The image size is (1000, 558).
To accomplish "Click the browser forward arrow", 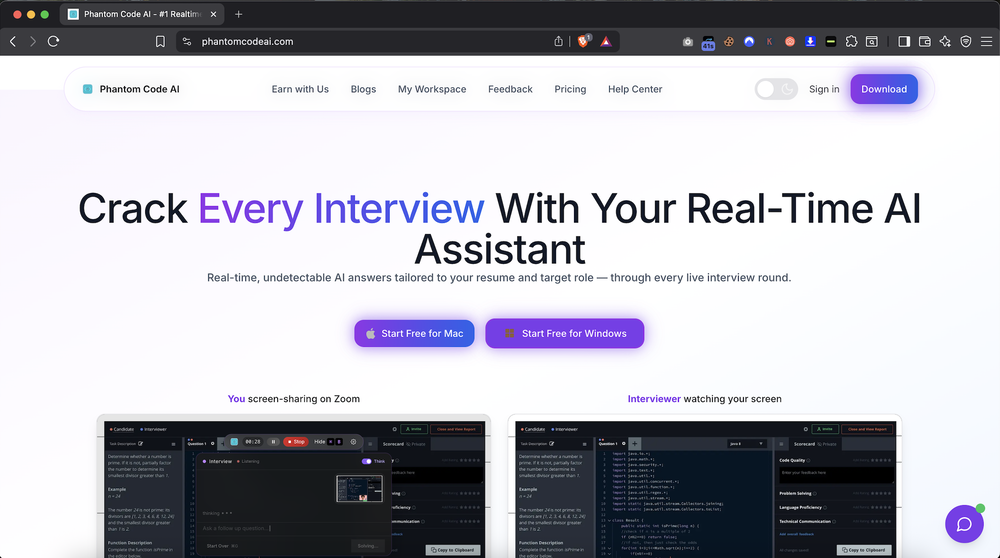I will [33, 41].
